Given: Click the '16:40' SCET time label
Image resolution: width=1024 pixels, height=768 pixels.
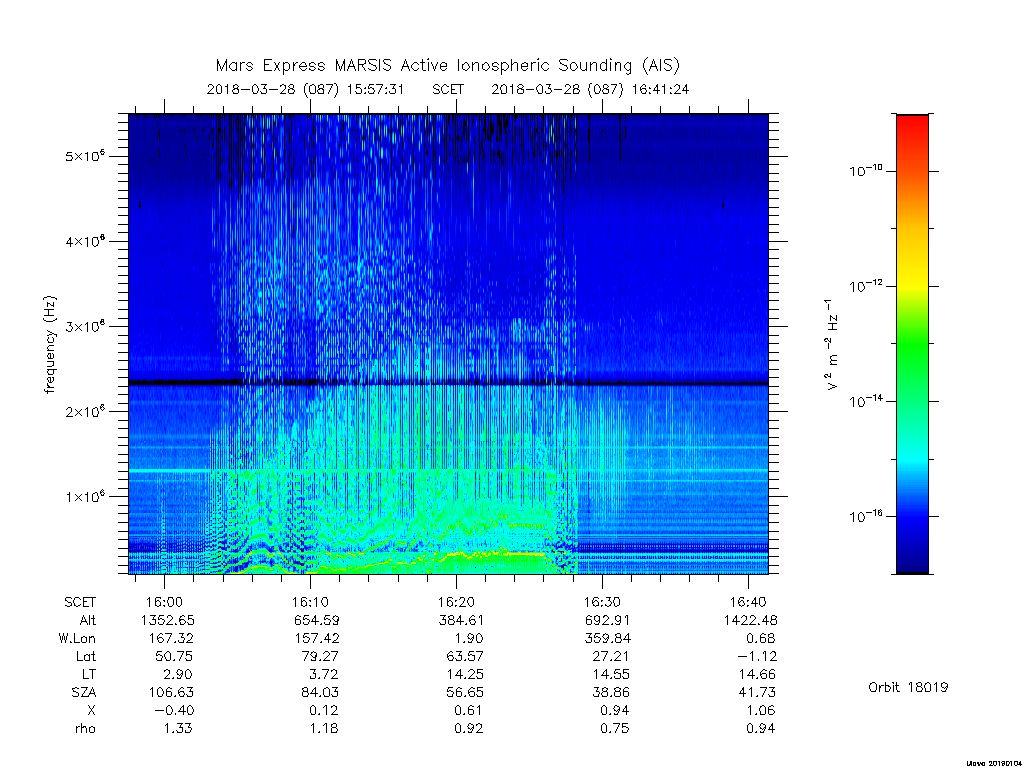Looking at the screenshot, I should click(748, 601).
